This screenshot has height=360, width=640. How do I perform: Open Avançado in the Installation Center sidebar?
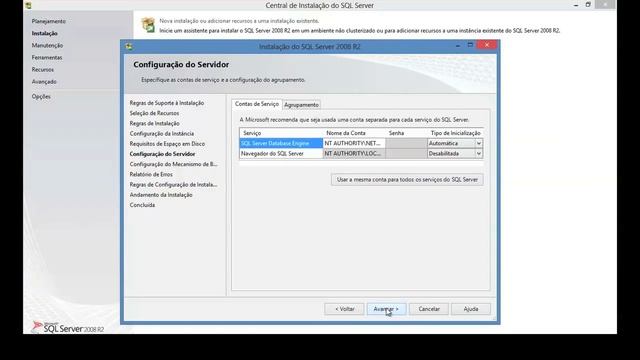point(44,82)
